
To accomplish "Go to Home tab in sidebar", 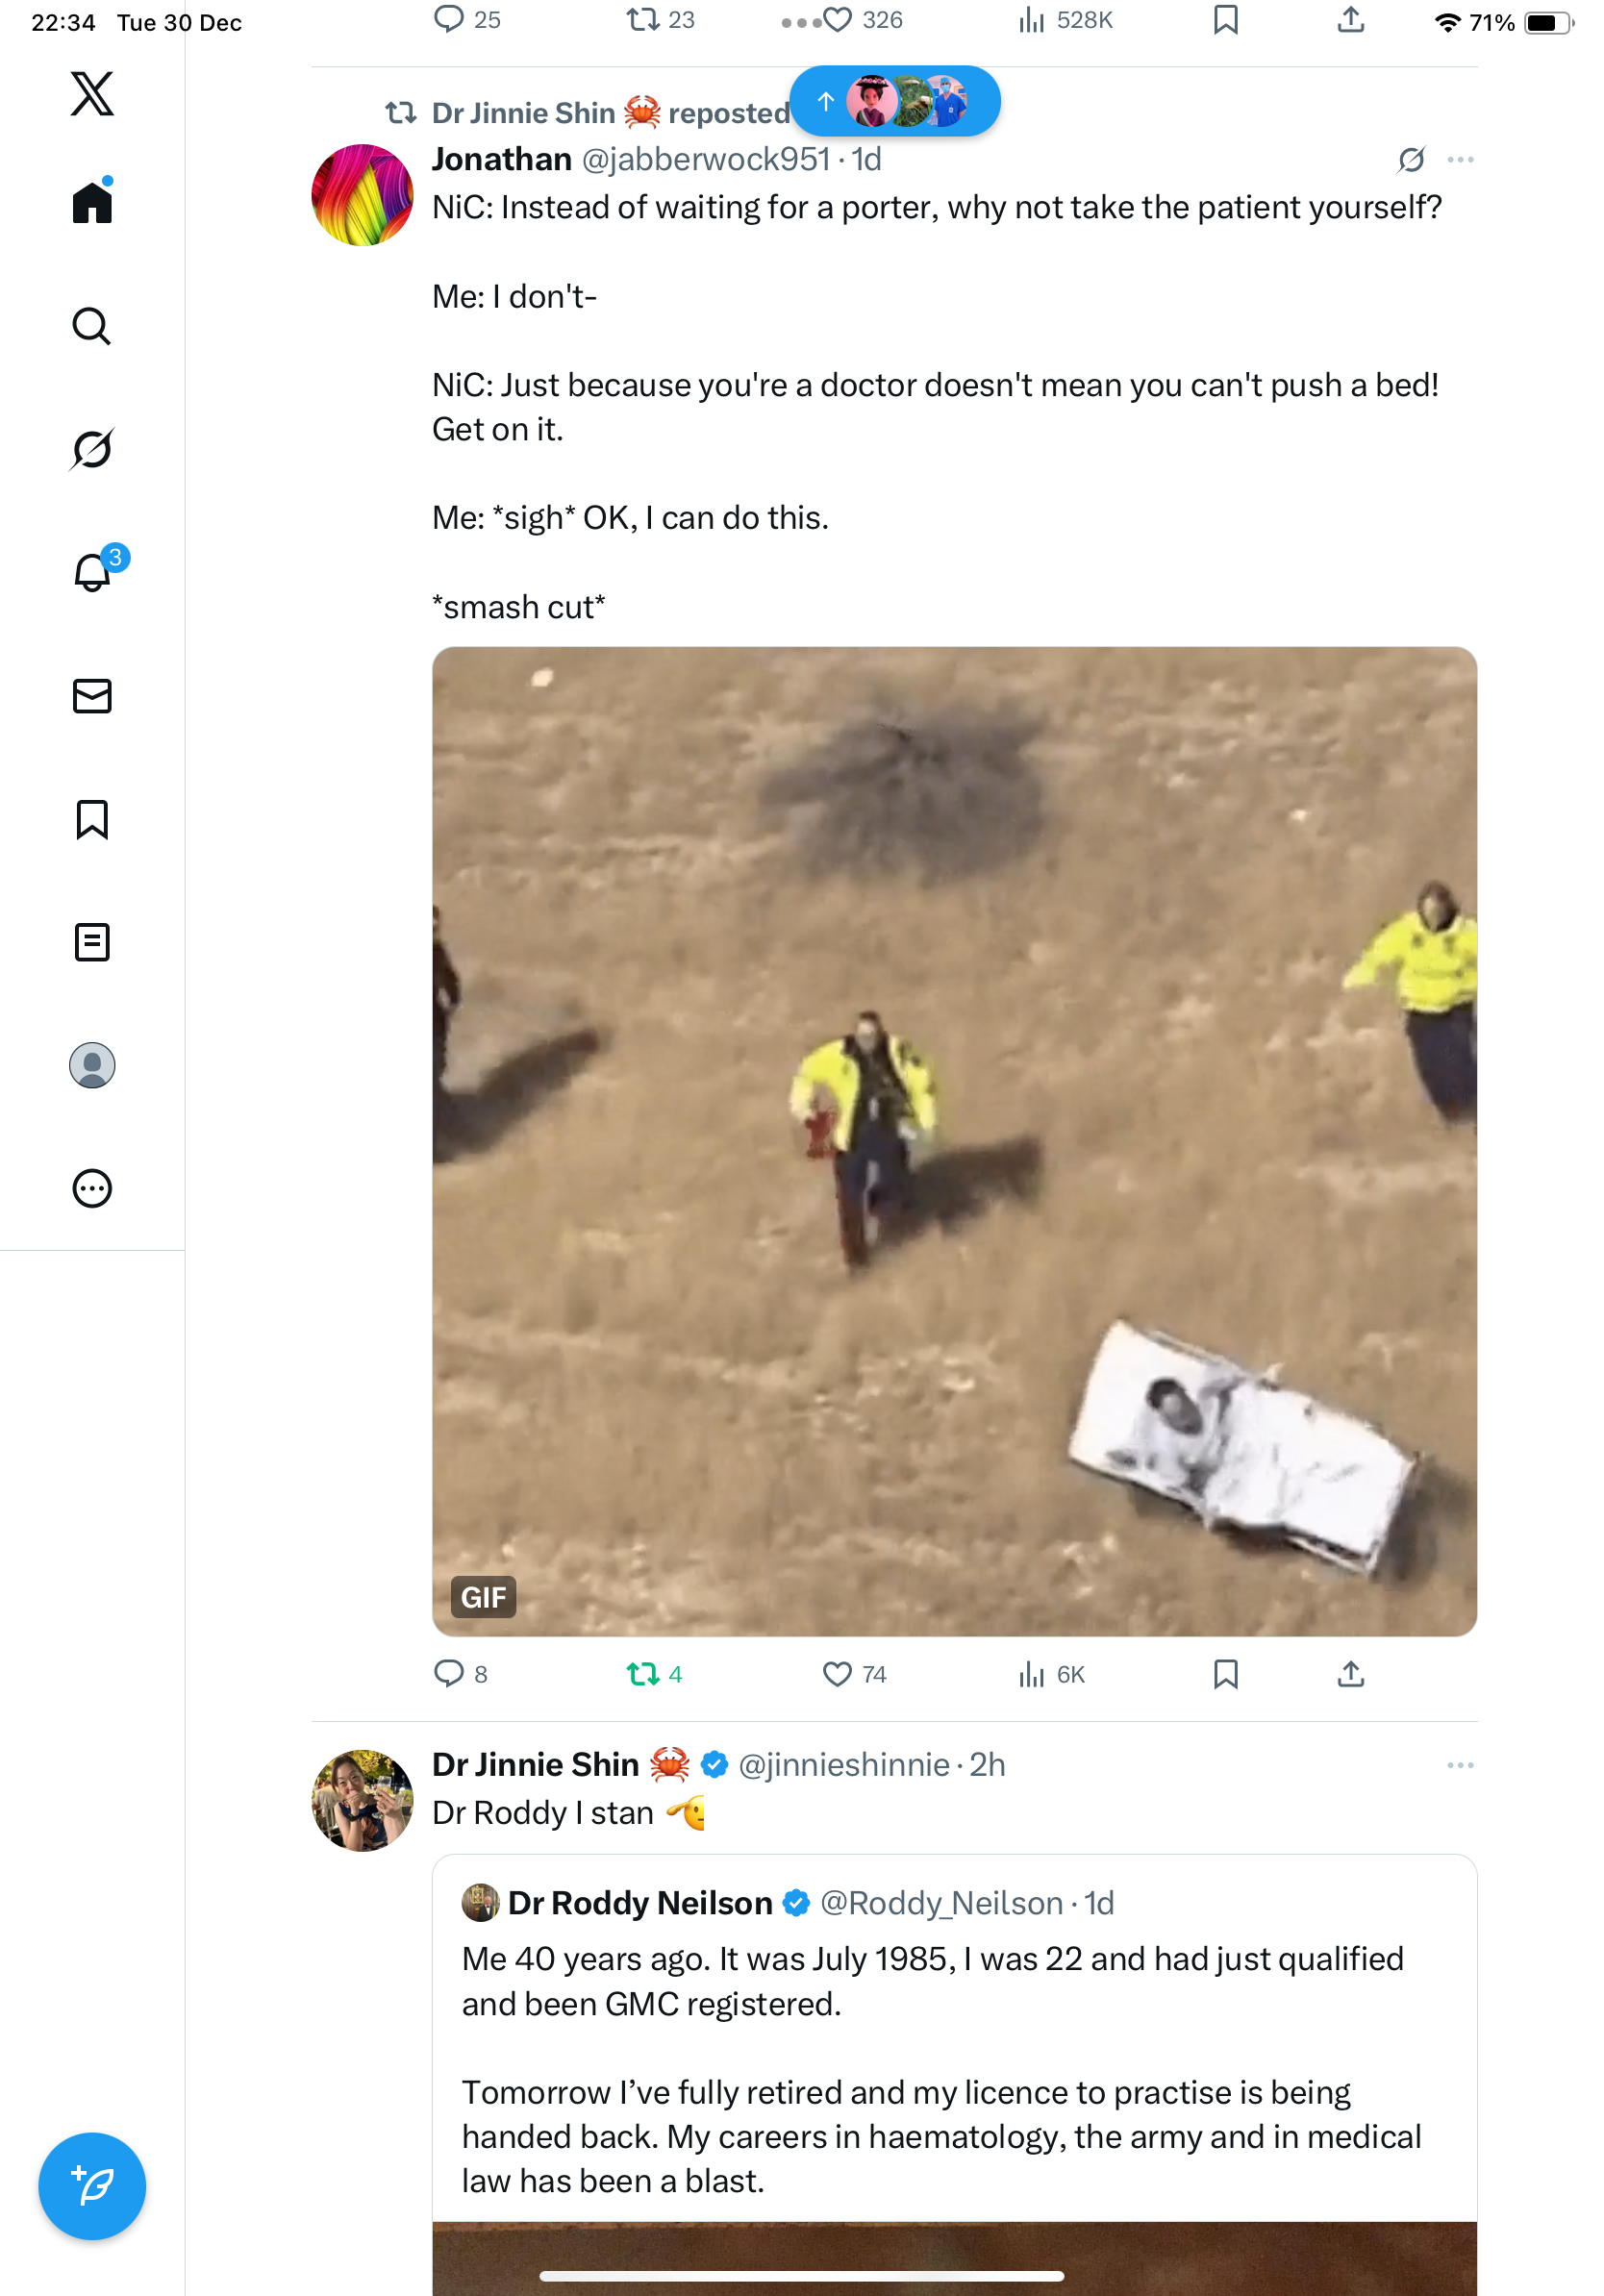I will (92, 203).
